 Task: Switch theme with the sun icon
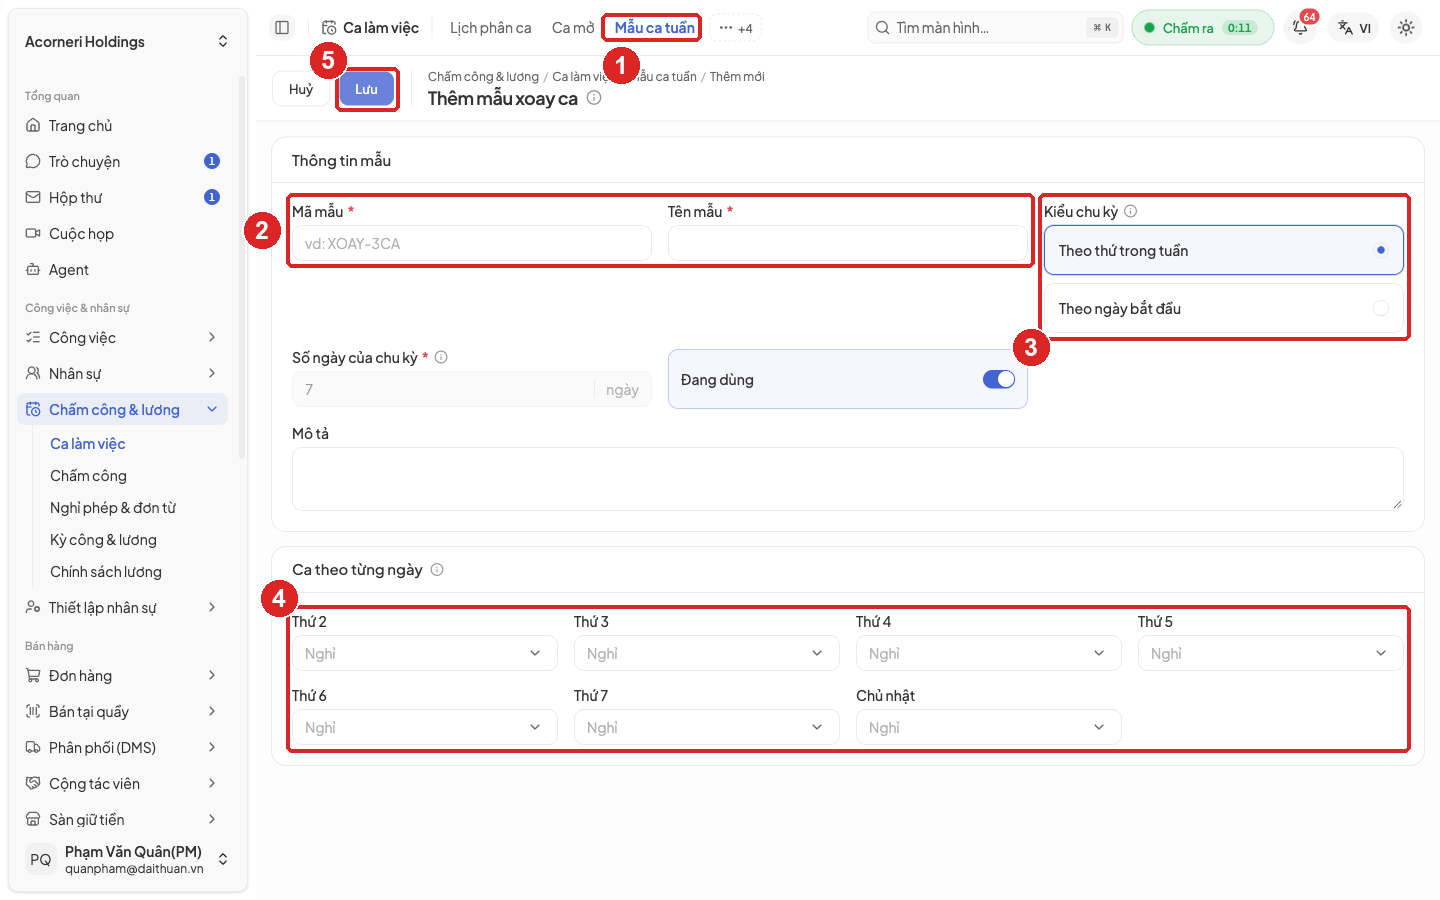point(1406,28)
